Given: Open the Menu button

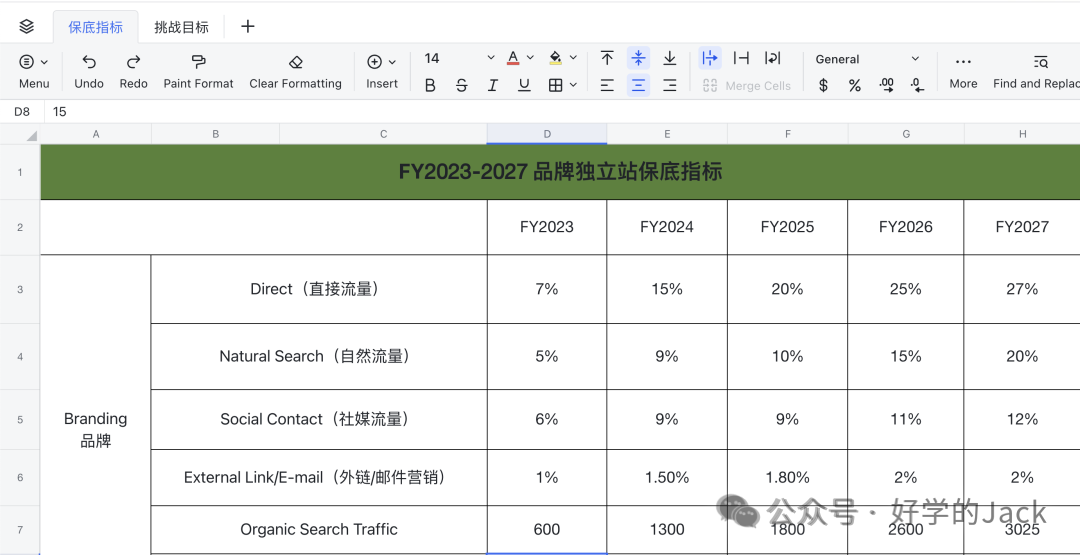Looking at the screenshot, I should 34,71.
